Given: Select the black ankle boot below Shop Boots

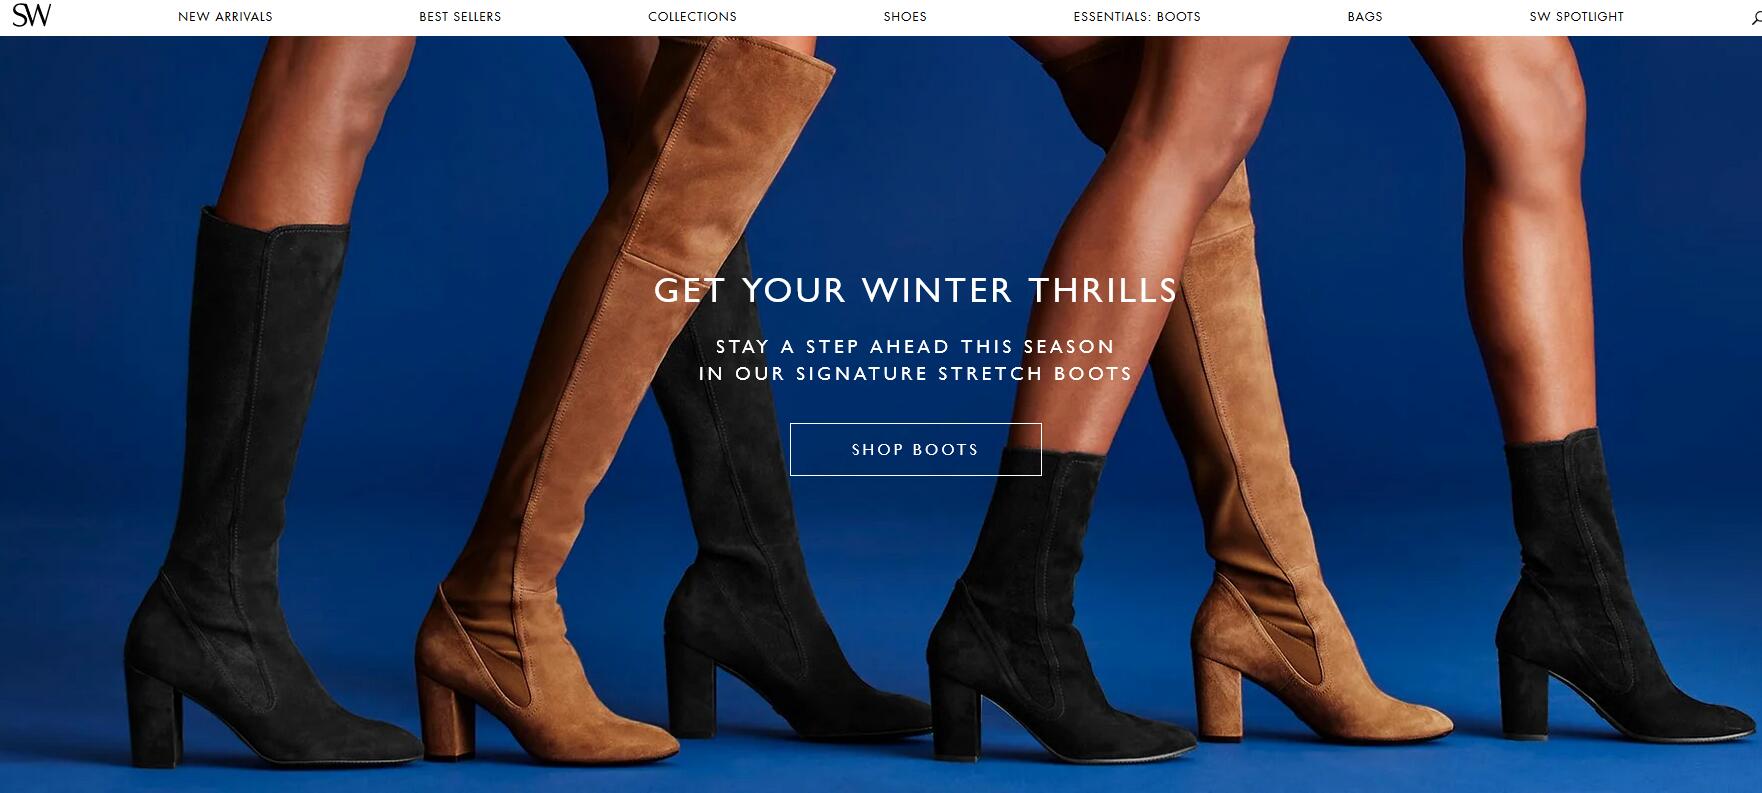Looking at the screenshot, I should (x=1040, y=620).
